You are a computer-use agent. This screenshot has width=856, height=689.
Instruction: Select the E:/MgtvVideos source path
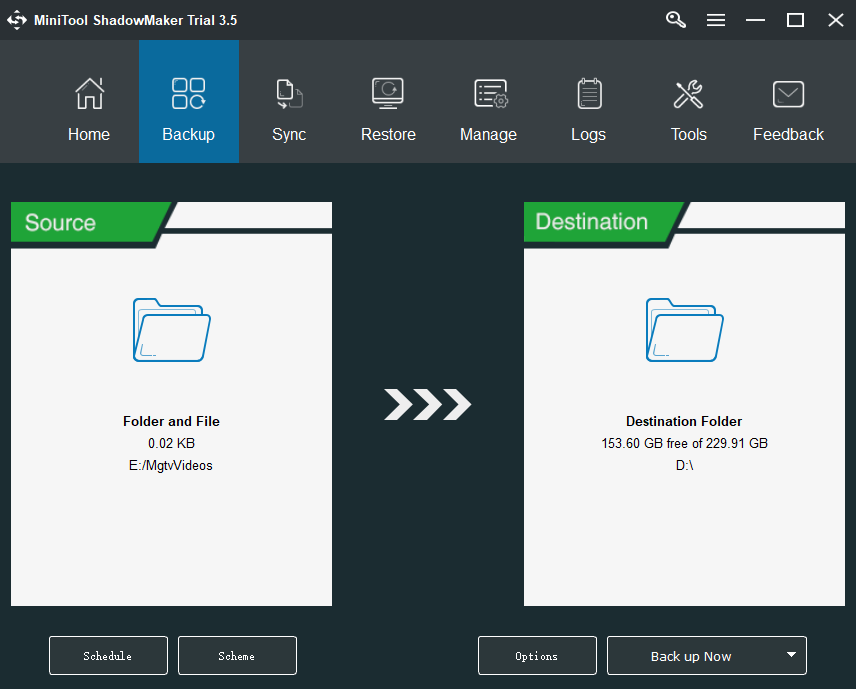[171, 465]
